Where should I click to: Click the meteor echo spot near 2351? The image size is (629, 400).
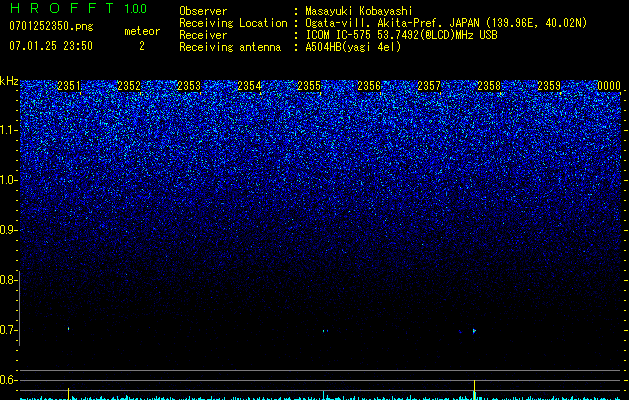point(69,329)
